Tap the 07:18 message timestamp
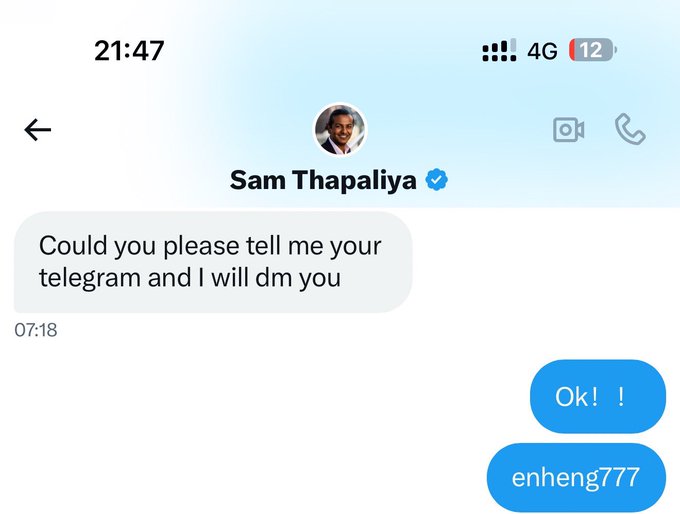This screenshot has width=680, height=514. (x=36, y=330)
